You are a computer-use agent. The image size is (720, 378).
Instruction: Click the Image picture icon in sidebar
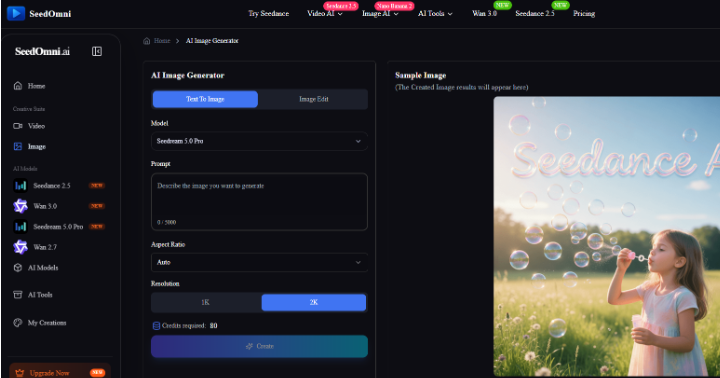[18, 147]
